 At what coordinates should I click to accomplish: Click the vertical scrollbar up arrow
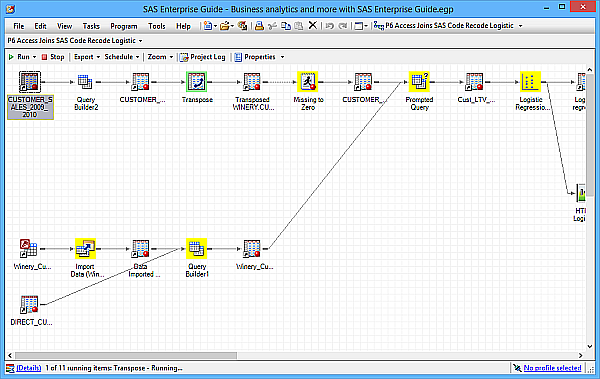pos(590,70)
